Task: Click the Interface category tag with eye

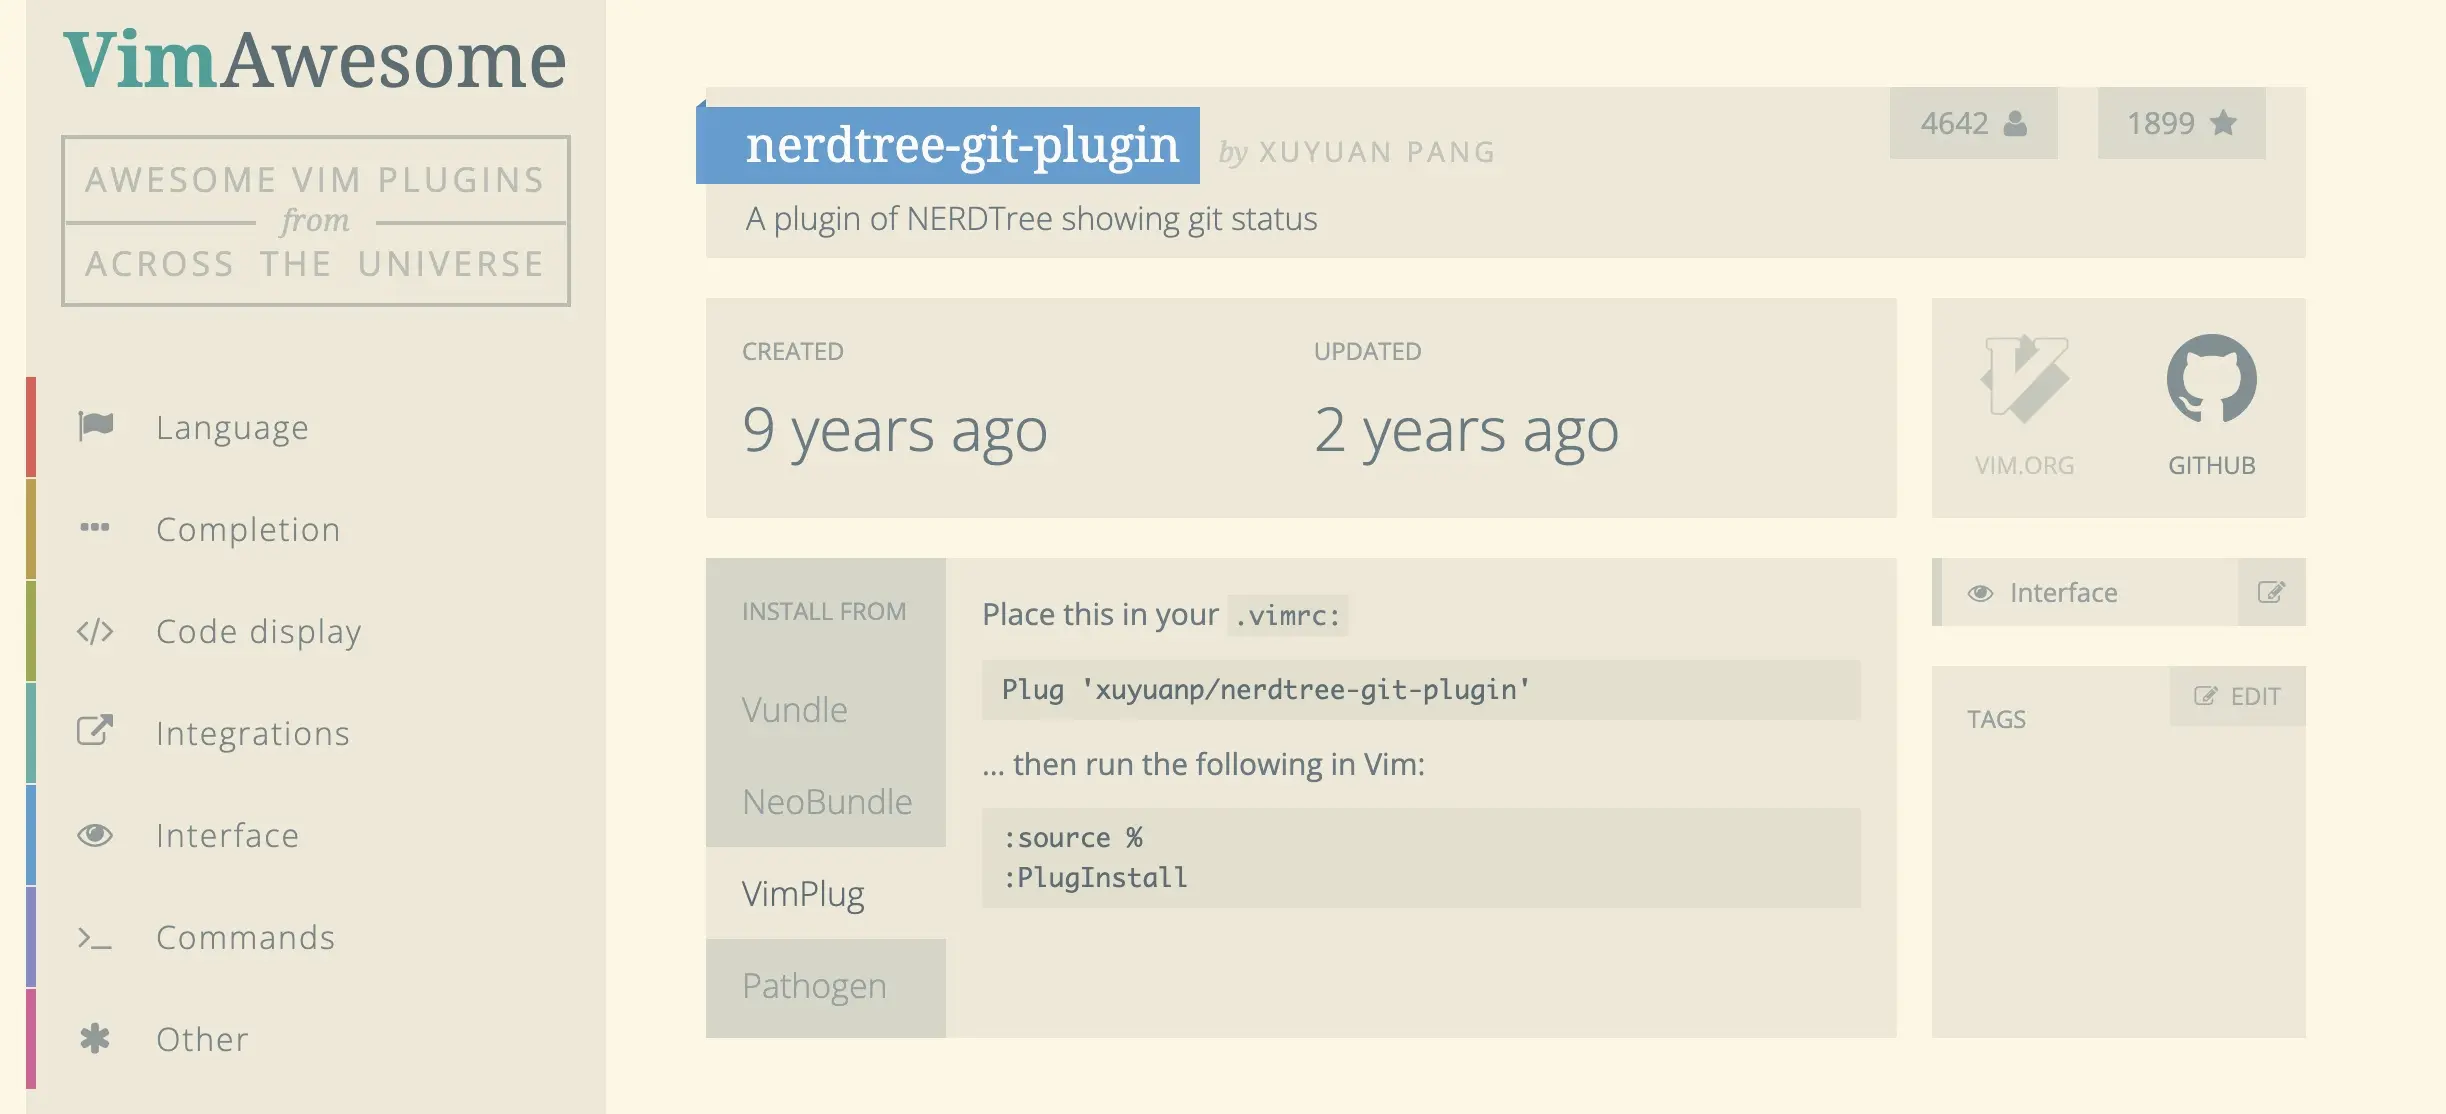Action: pos(2062,593)
